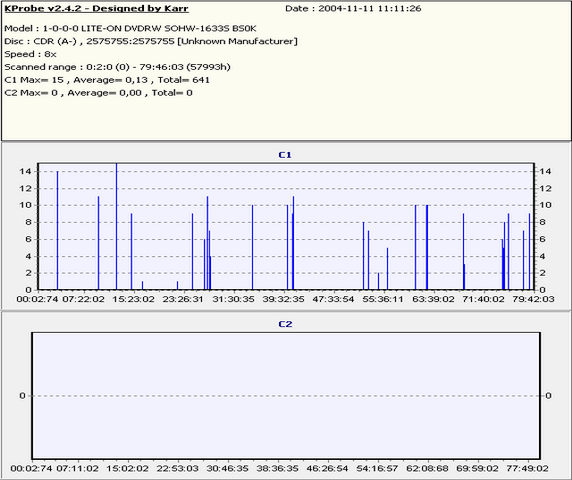The image size is (572, 480).
Task: Click the 4 value on C1 right axis
Action: [x=542, y=256]
